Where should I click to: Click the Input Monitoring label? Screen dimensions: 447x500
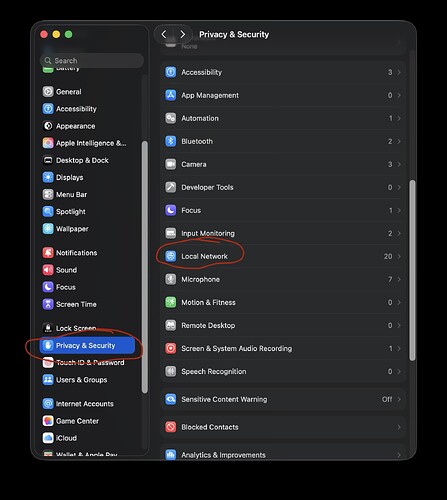[x=208, y=233]
